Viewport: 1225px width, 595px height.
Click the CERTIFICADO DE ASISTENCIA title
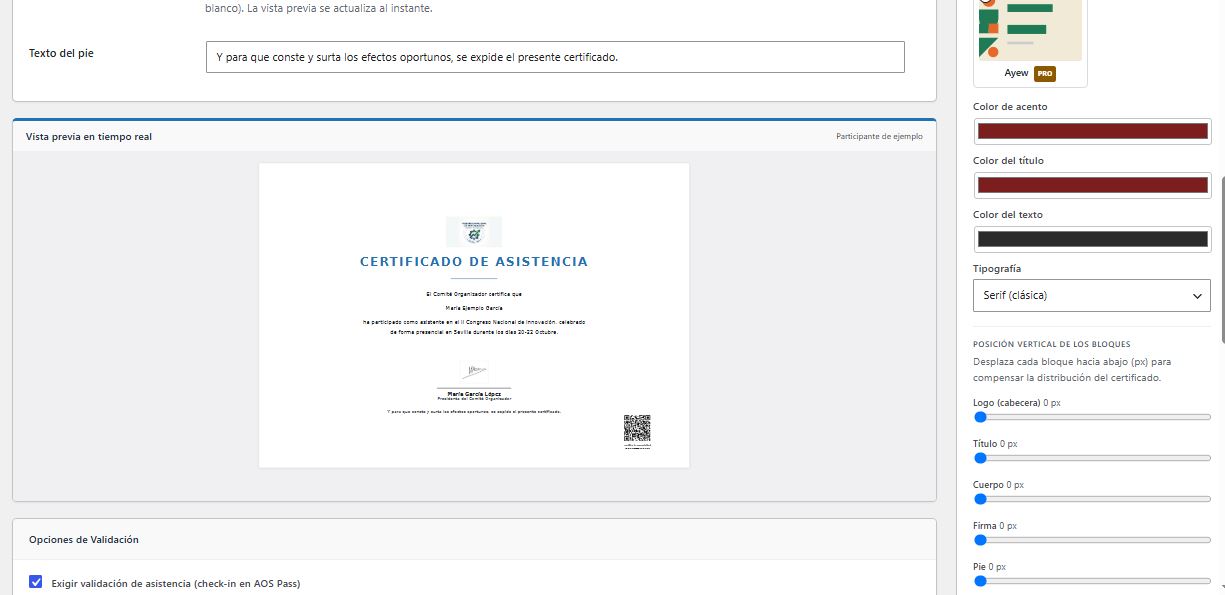[x=474, y=262]
